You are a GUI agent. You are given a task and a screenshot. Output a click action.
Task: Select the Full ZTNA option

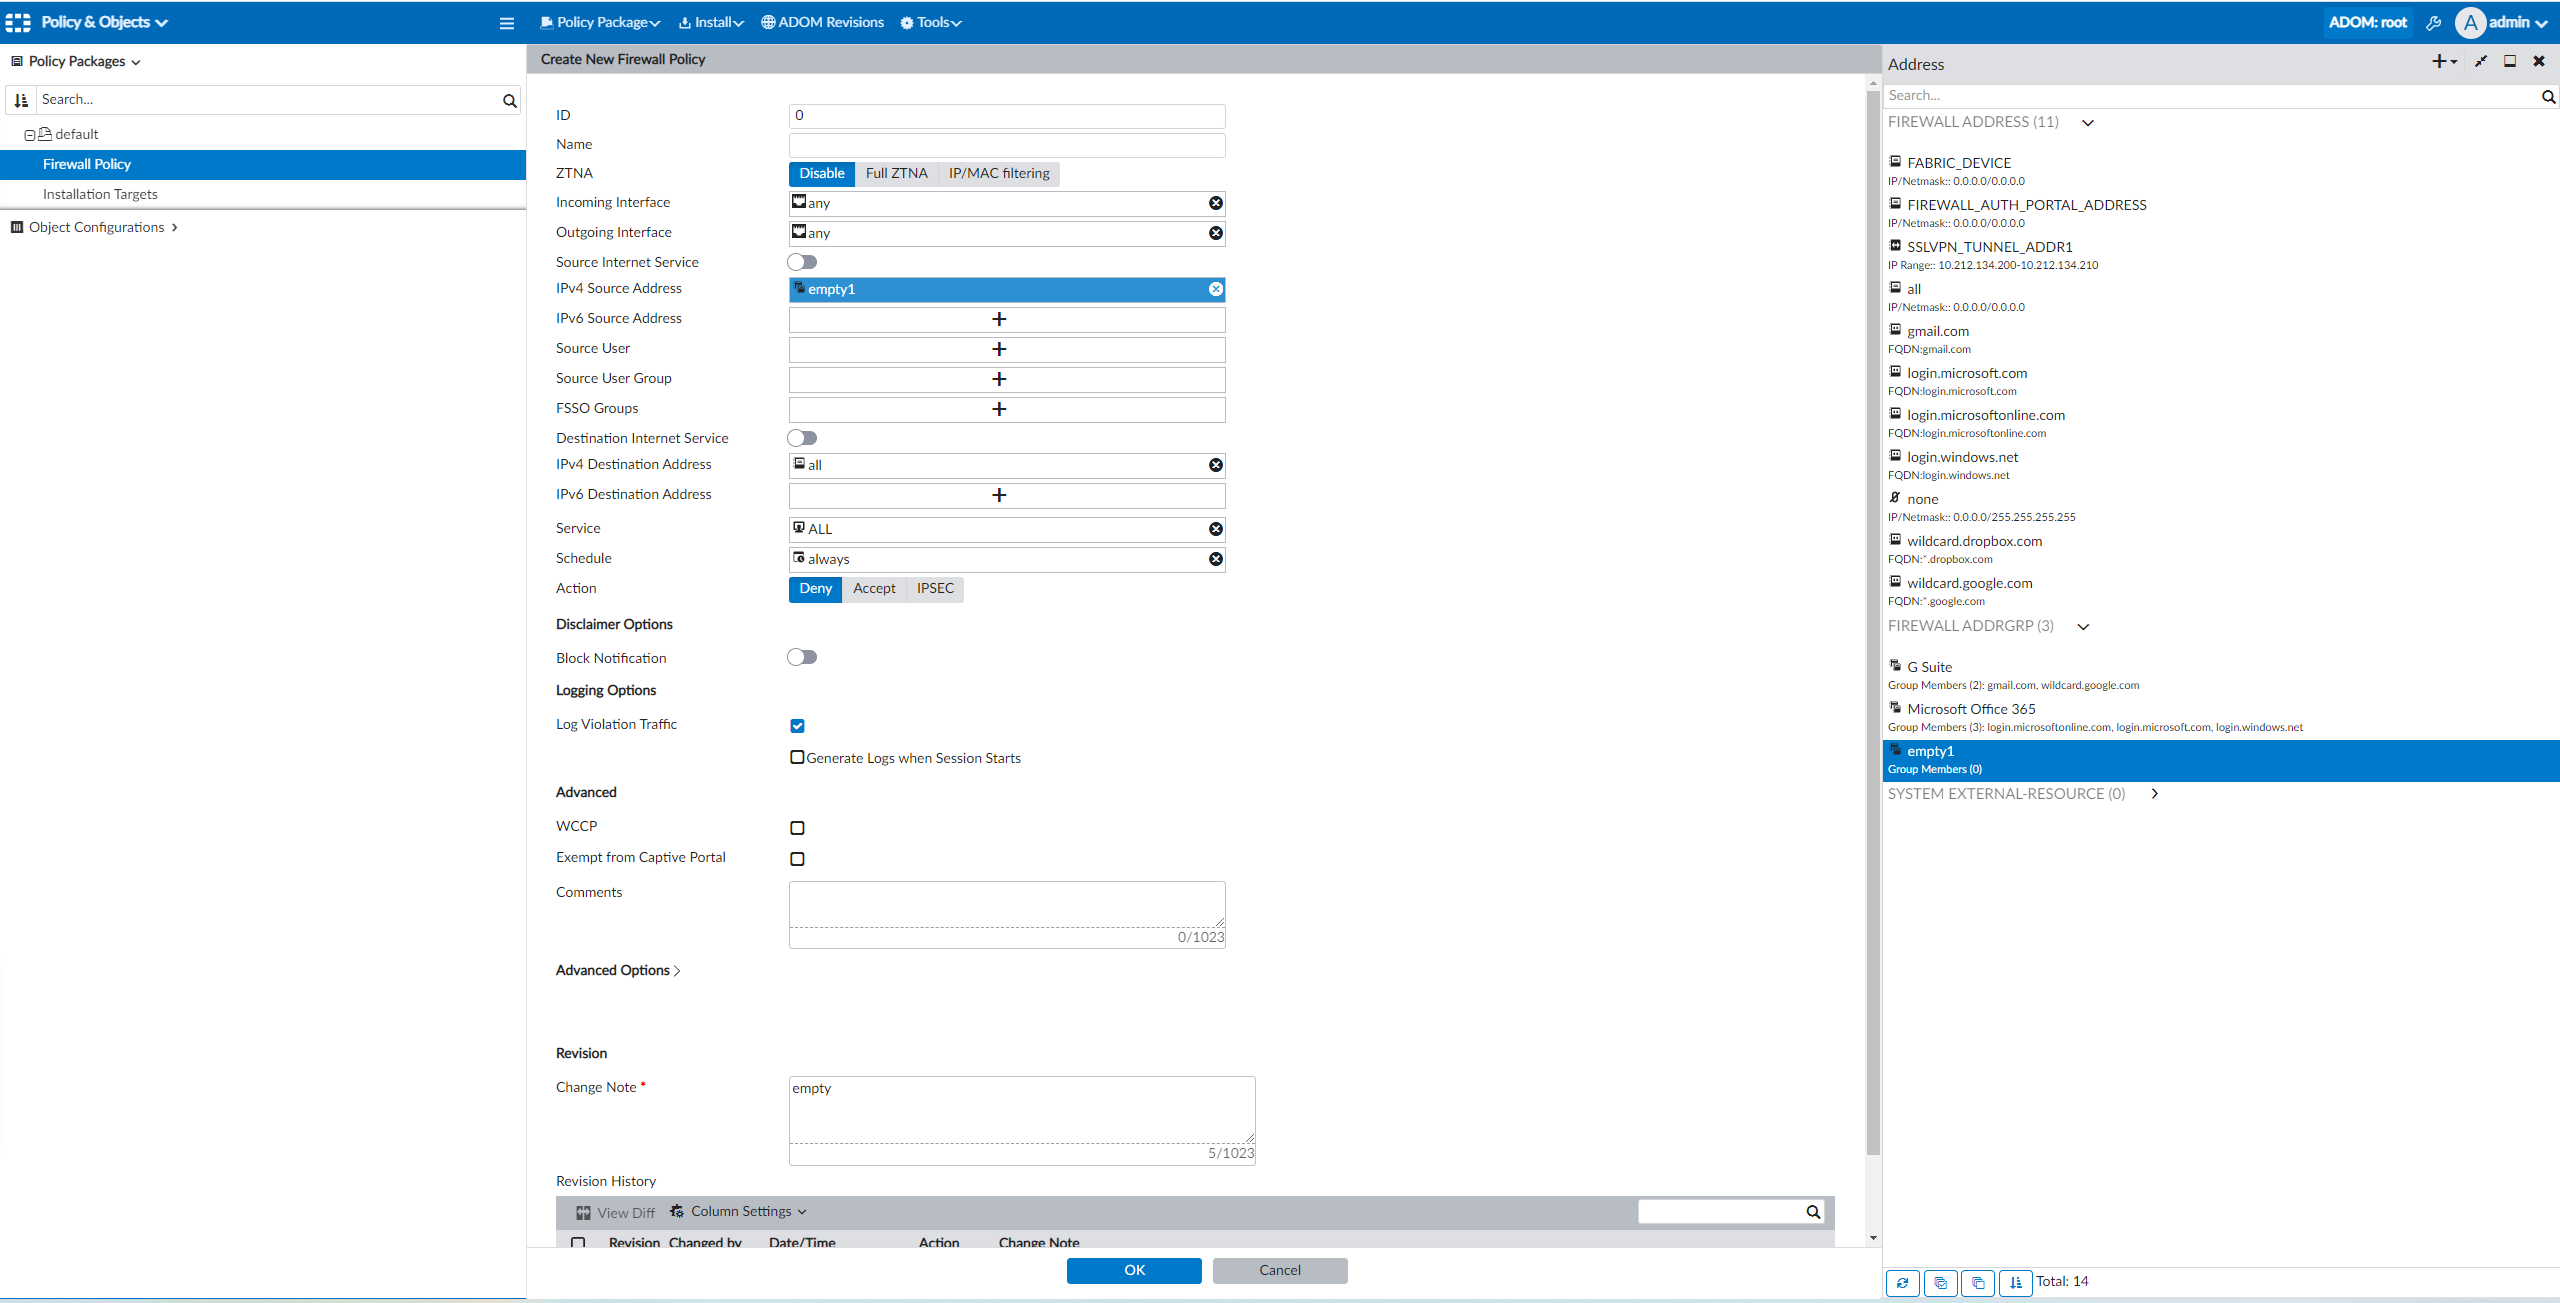point(896,173)
